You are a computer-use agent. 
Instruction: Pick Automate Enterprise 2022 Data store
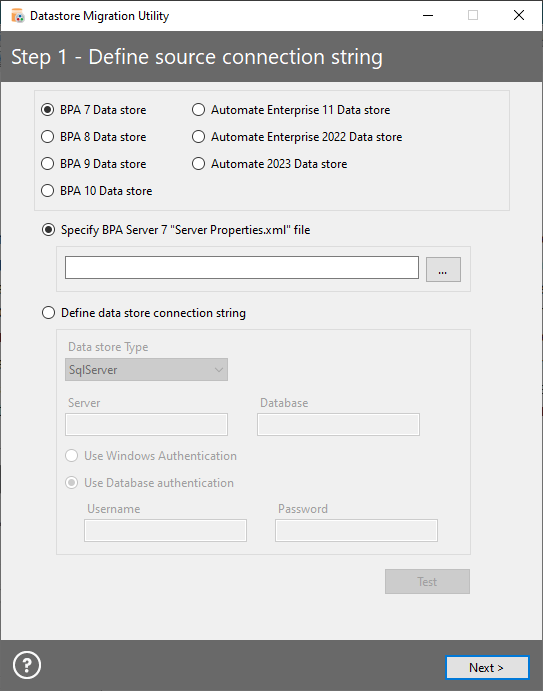coord(297,137)
